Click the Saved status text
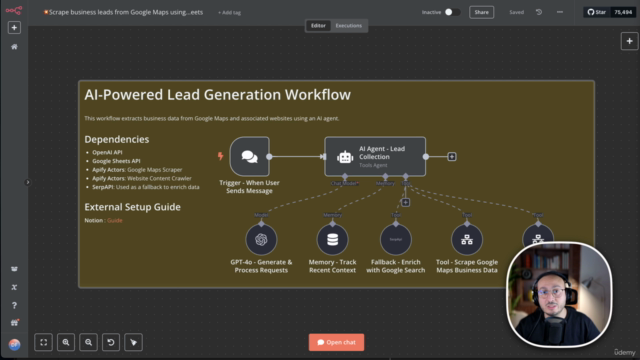The width and height of the screenshot is (640, 360). pos(516,12)
